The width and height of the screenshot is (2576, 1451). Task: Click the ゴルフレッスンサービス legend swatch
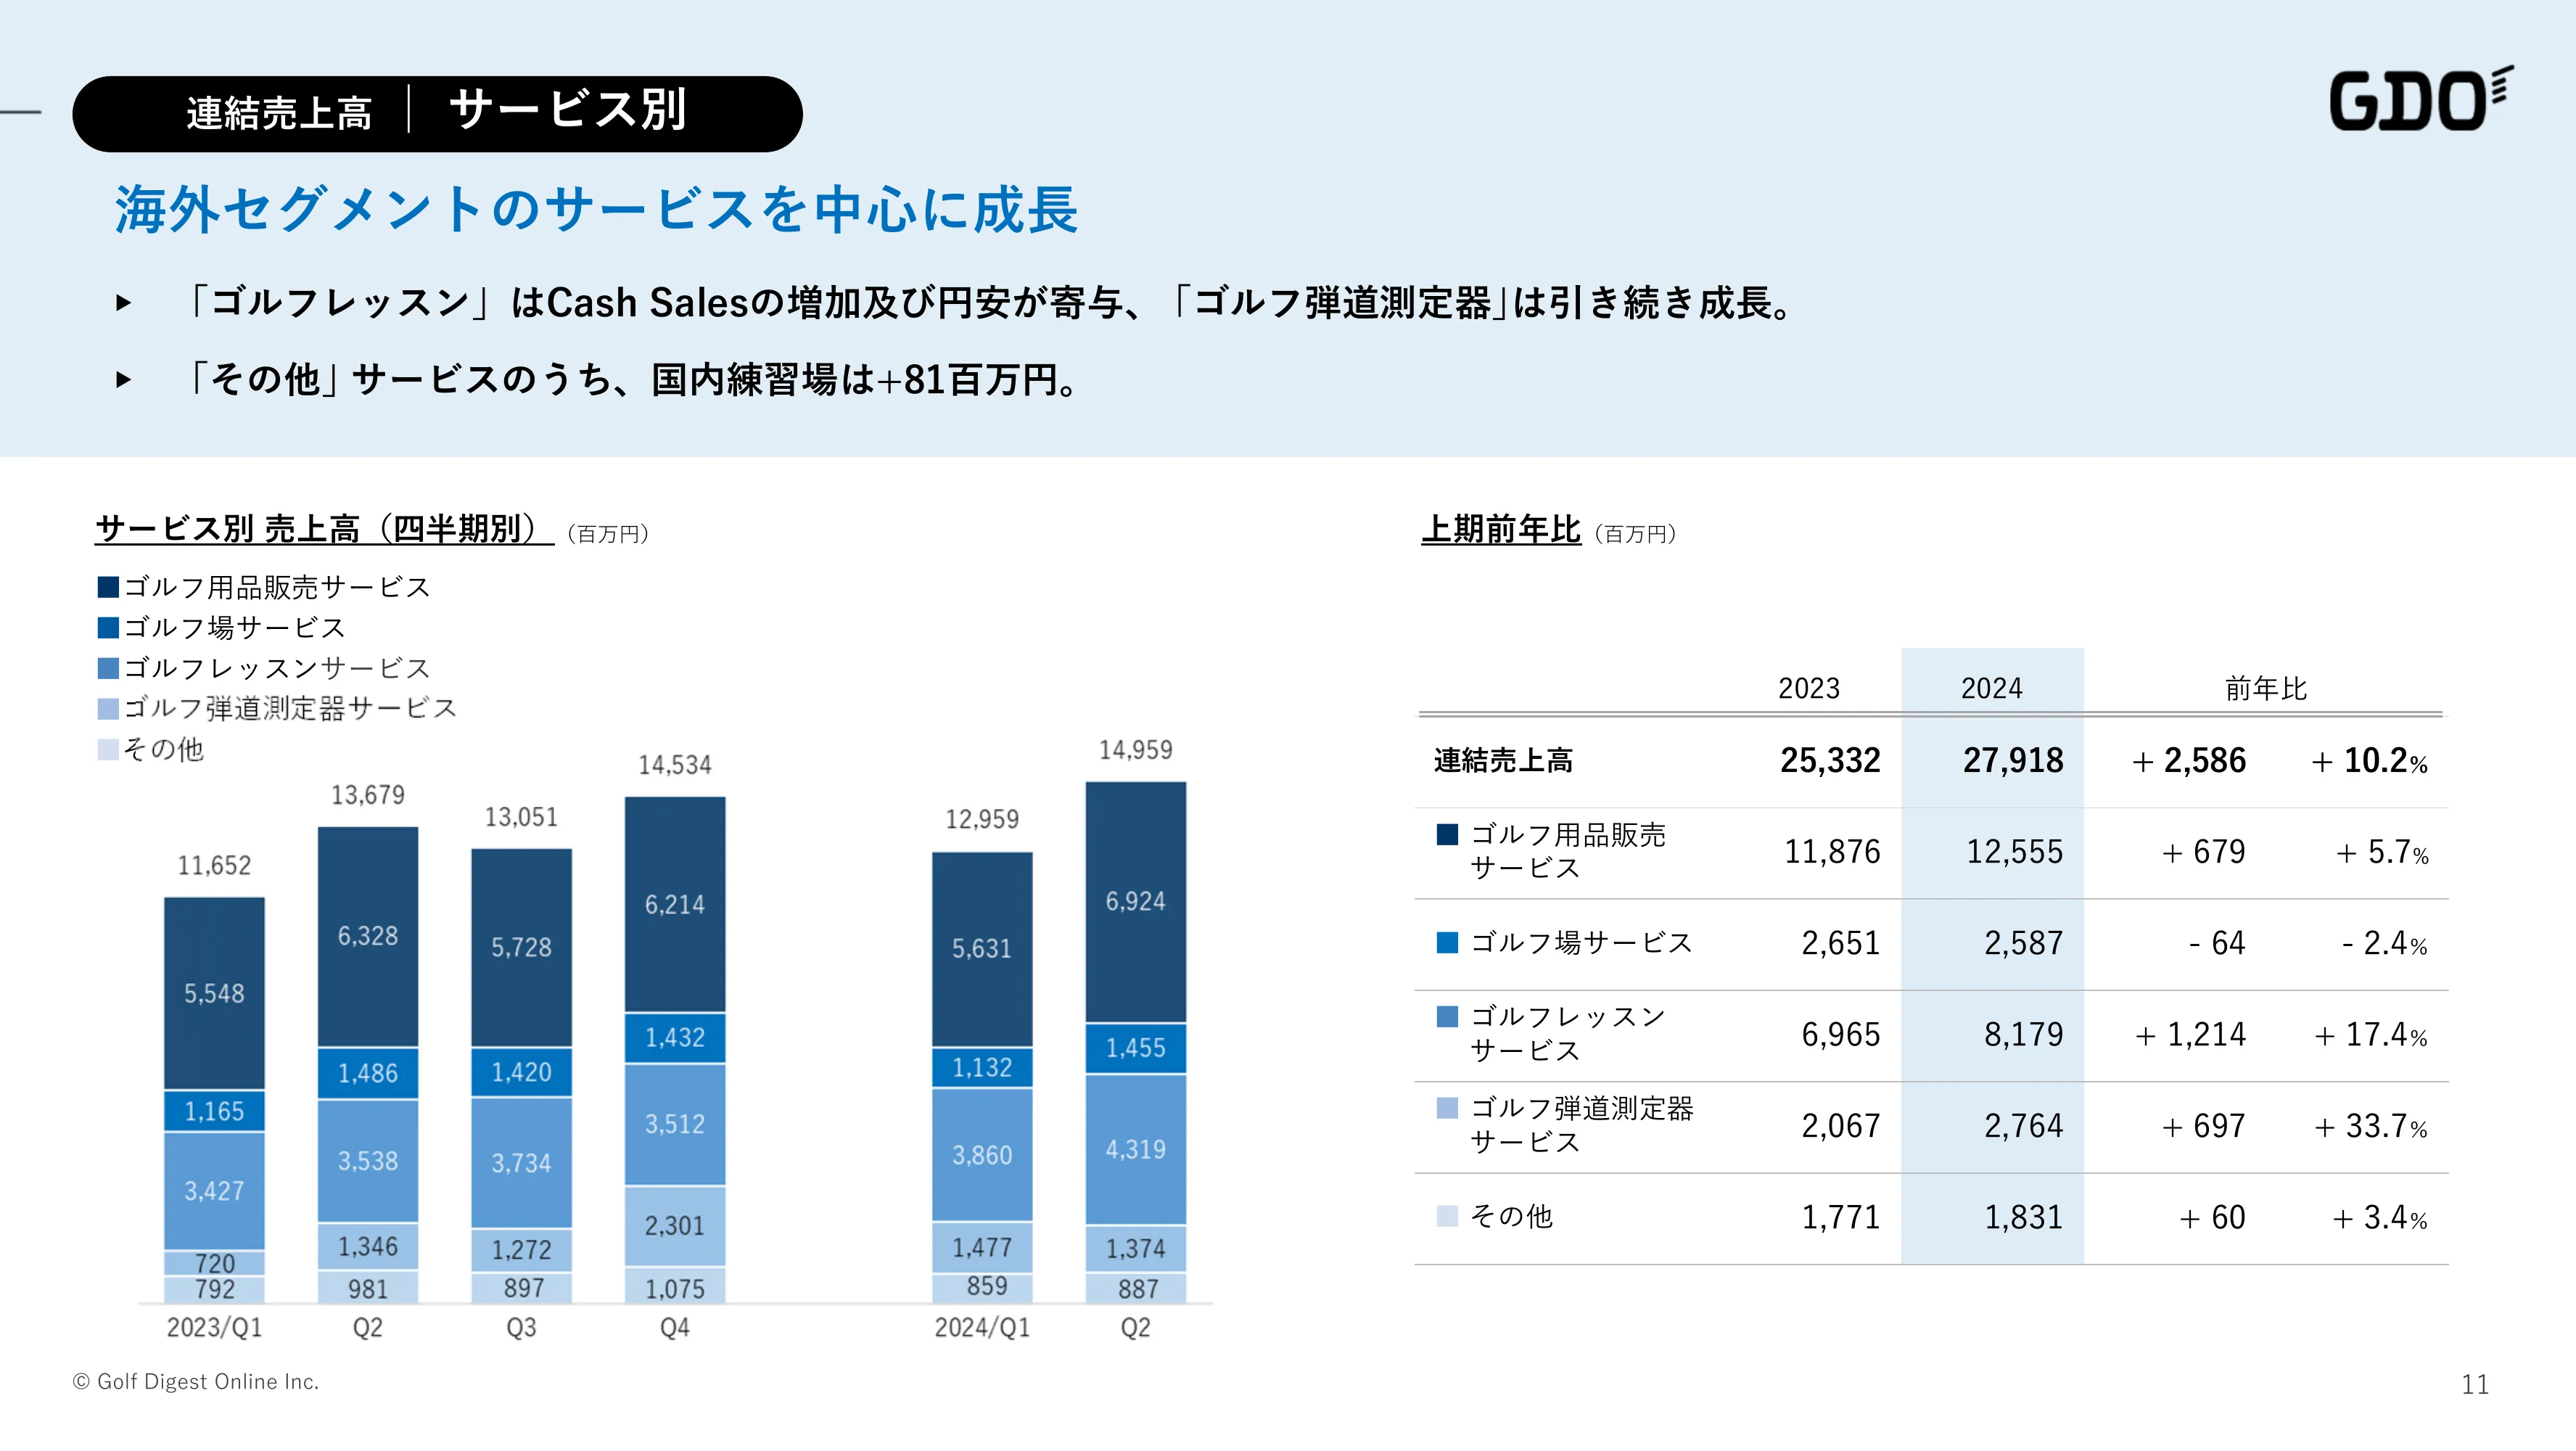tap(108, 668)
